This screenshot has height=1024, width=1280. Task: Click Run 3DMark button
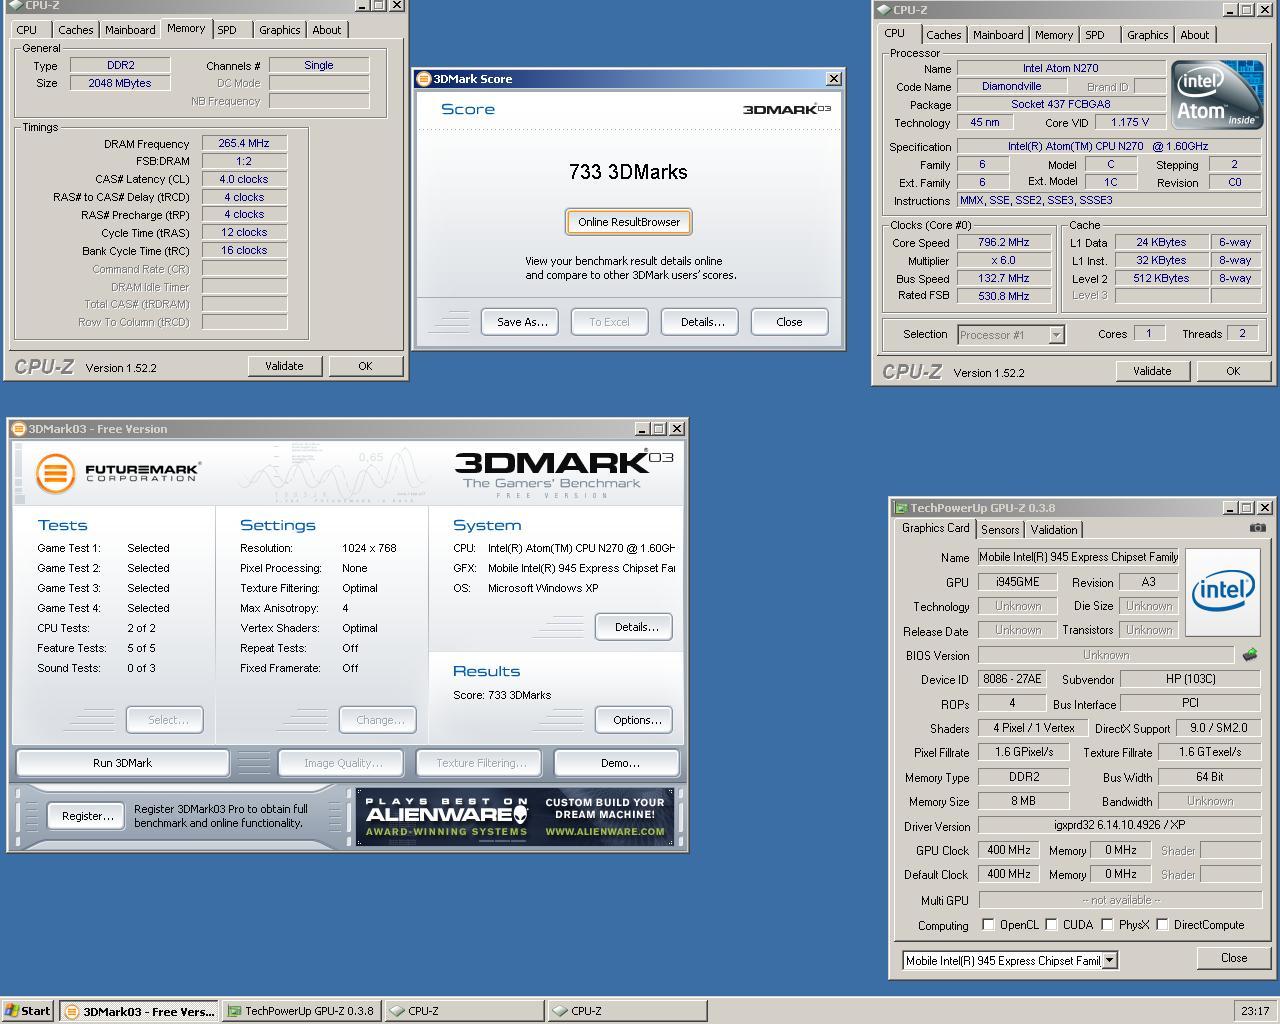coord(122,763)
